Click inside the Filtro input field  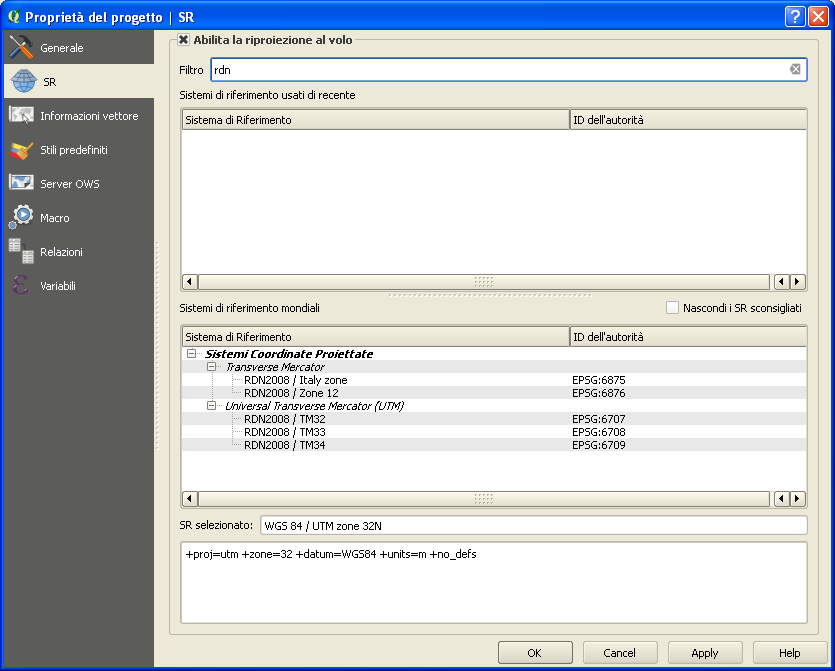(490, 70)
